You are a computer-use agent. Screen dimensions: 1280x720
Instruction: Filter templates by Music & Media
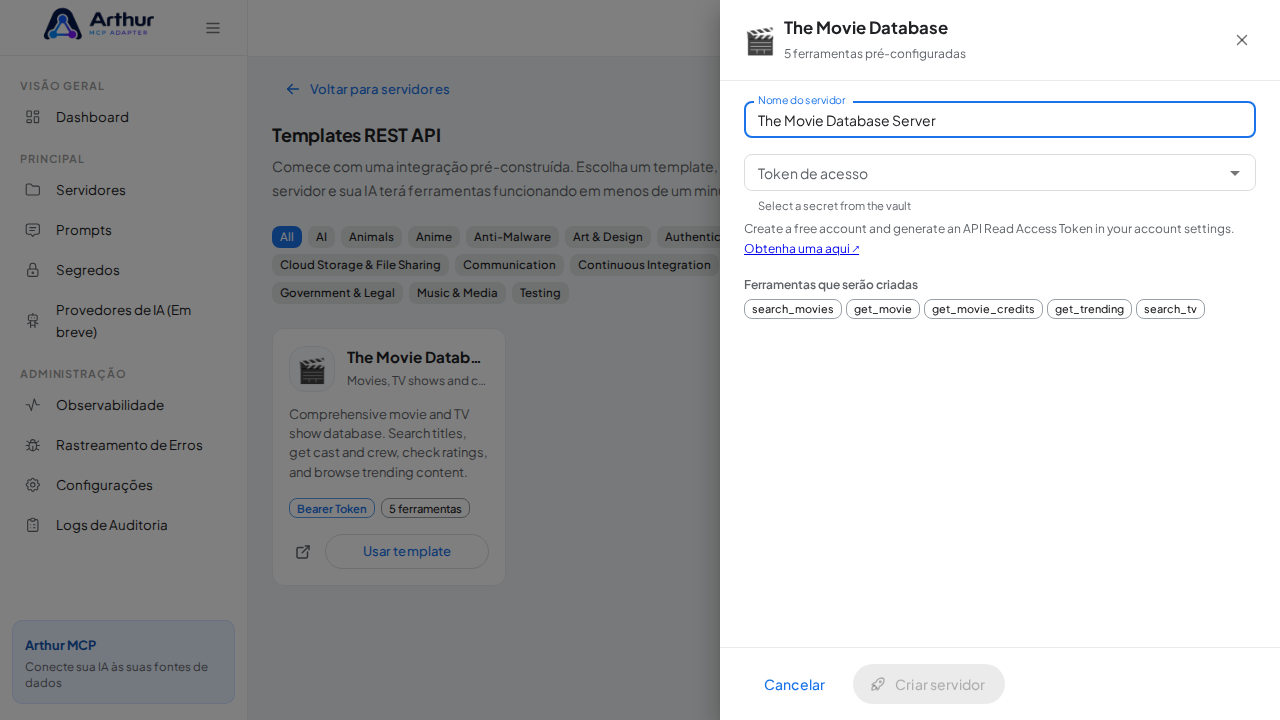point(457,293)
